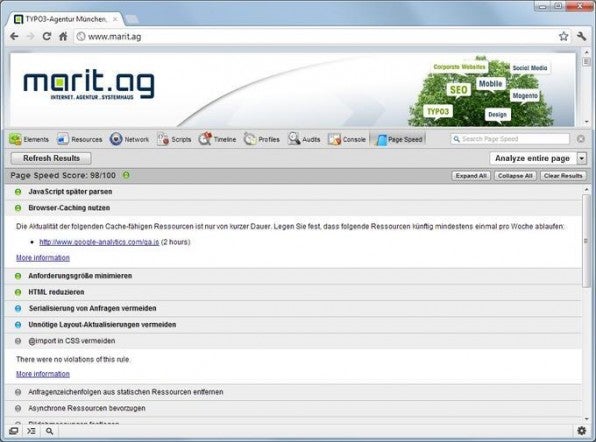Open the Analyze entire page dropdown arrow
This screenshot has width=596, height=442.
coord(582,158)
